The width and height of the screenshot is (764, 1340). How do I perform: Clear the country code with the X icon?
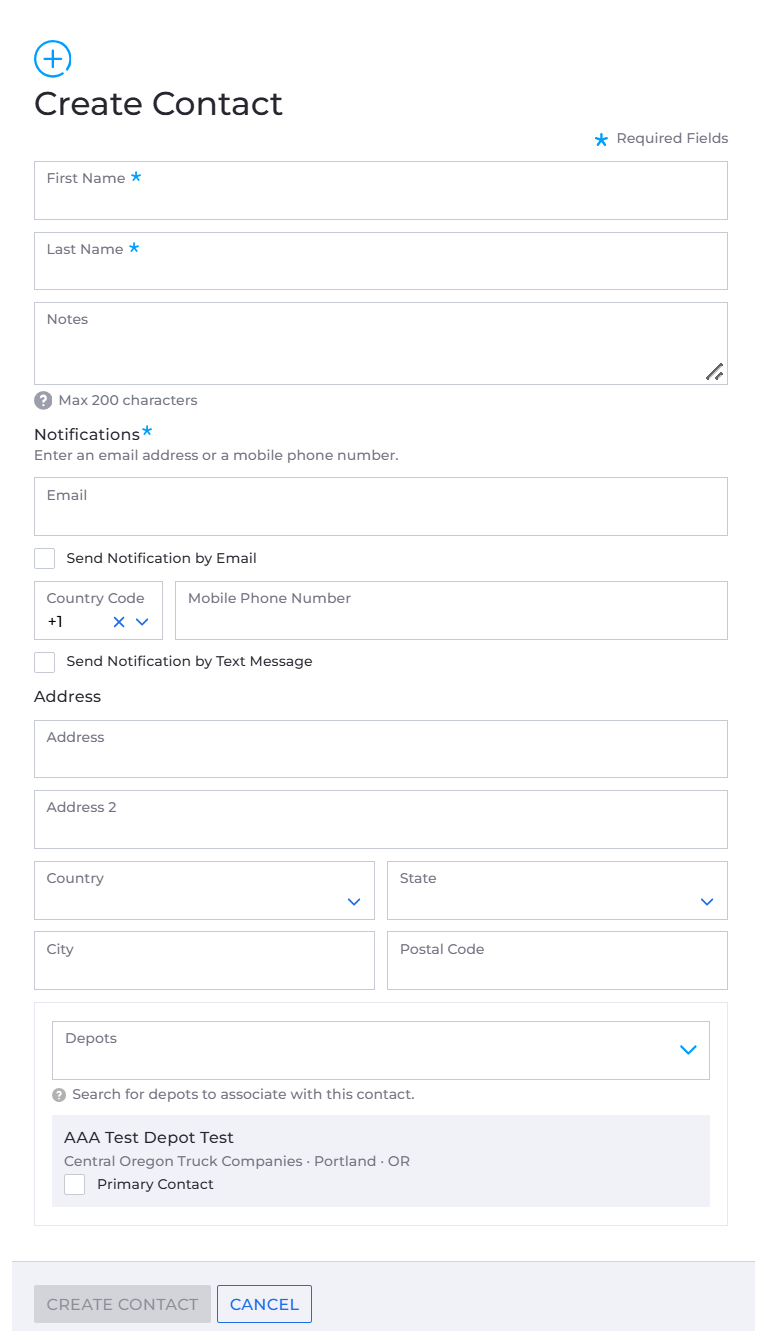coord(119,622)
